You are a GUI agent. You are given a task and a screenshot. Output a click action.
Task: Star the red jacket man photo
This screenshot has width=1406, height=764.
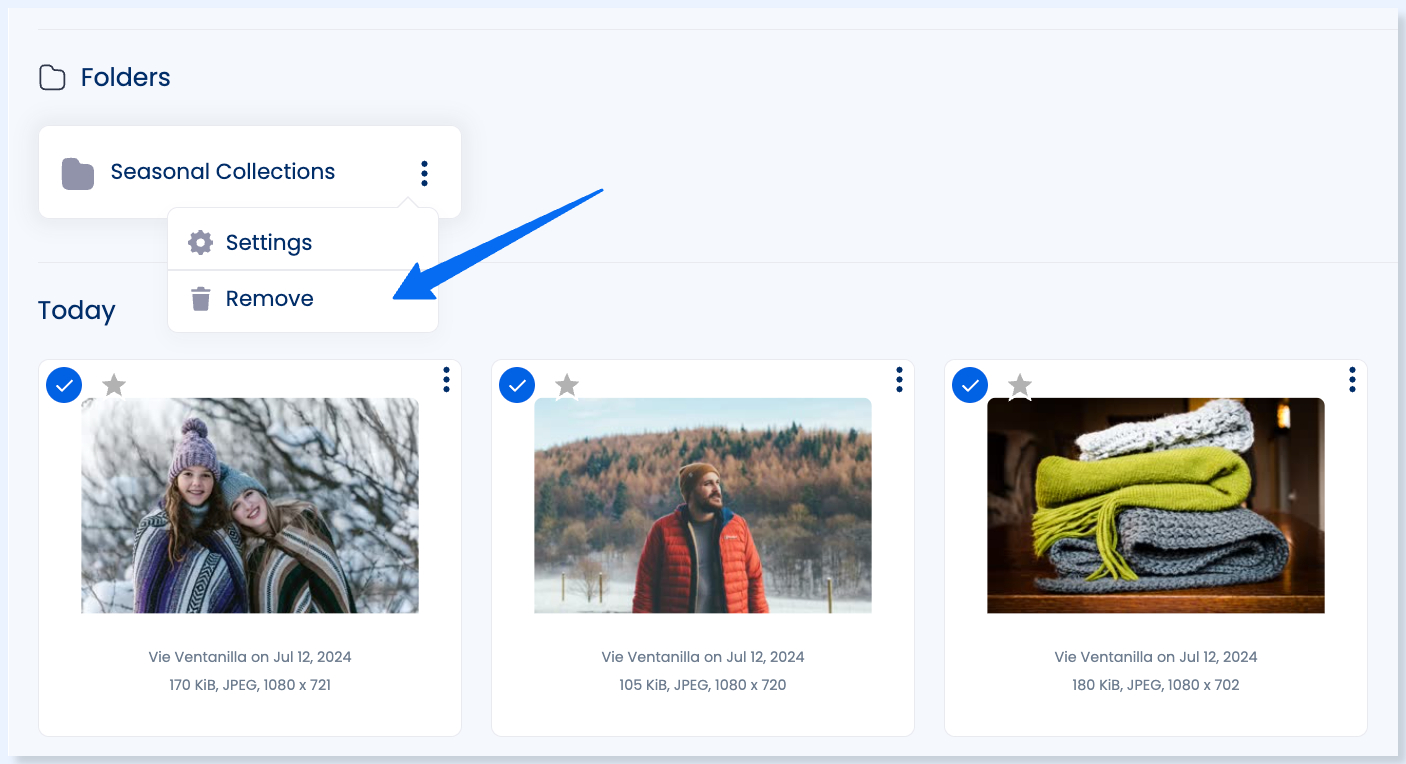[x=567, y=384]
